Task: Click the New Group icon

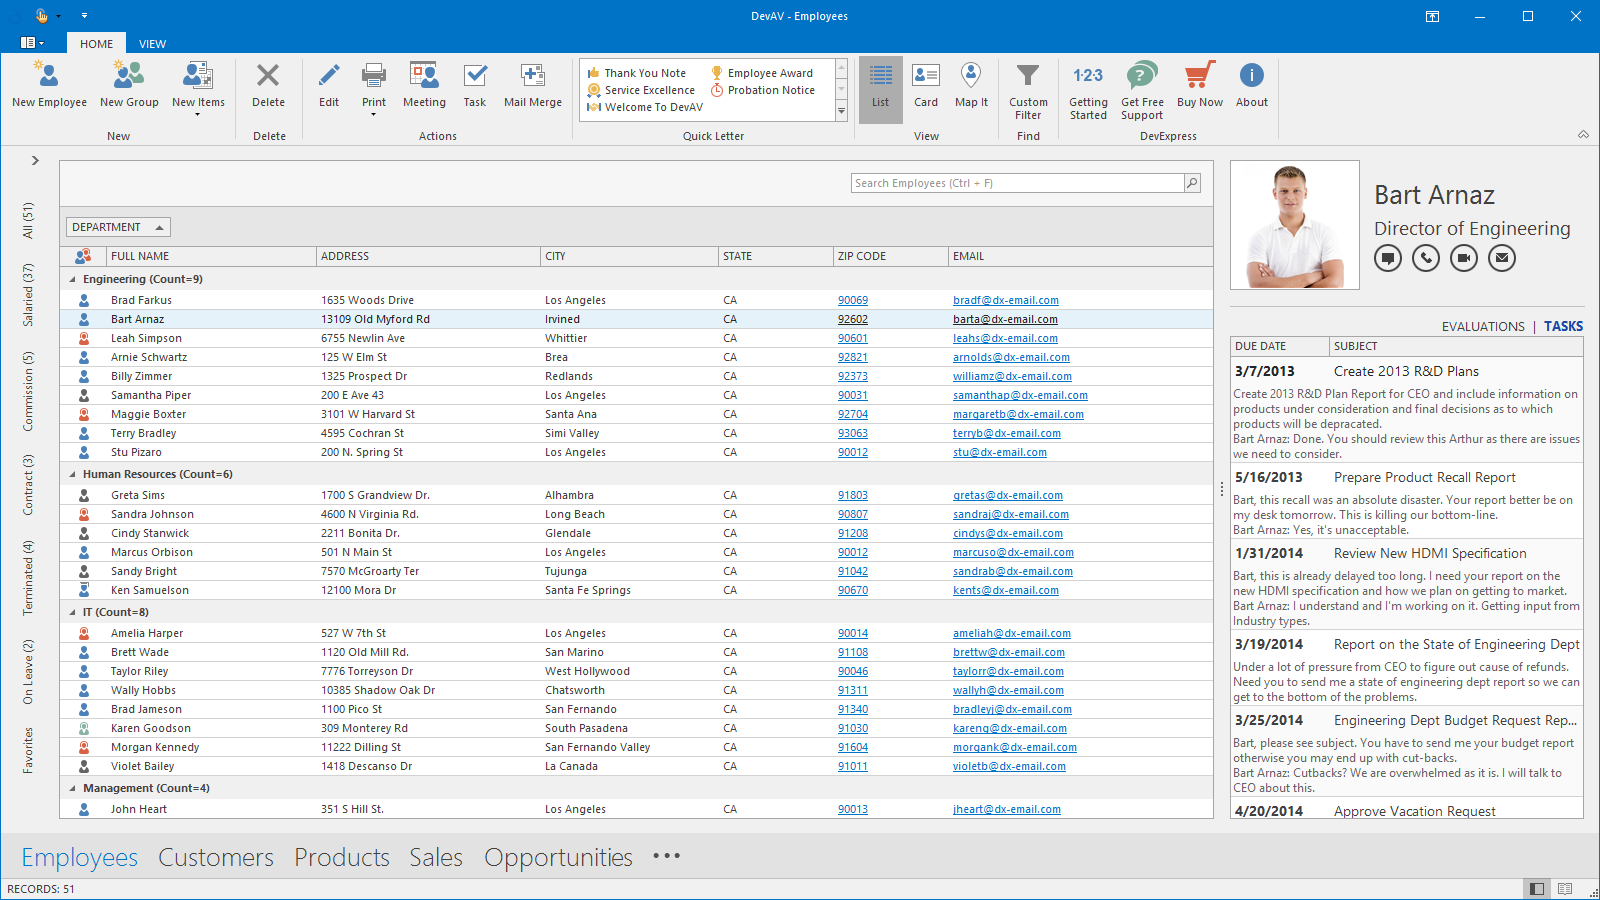Action: [129, 84]
